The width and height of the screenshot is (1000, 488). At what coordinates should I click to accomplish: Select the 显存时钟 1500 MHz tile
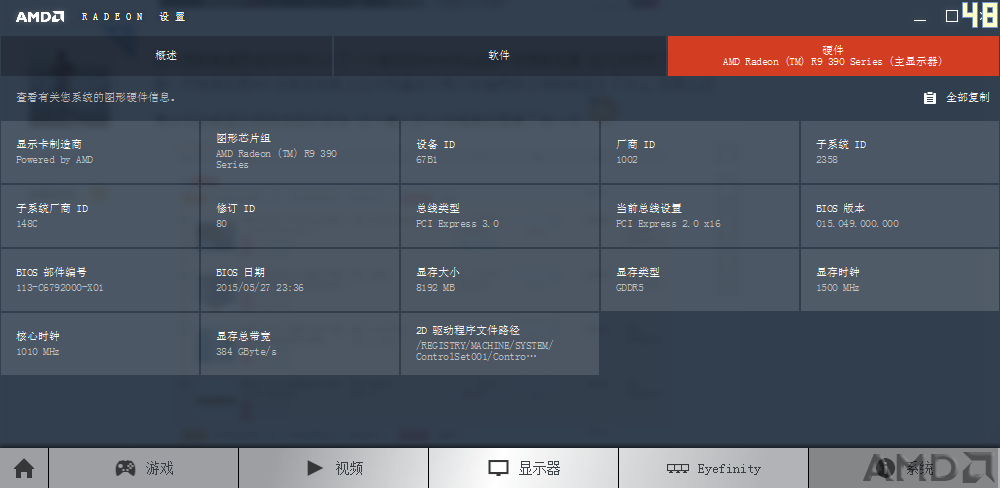pyautogui.click(x=900, y=280)
